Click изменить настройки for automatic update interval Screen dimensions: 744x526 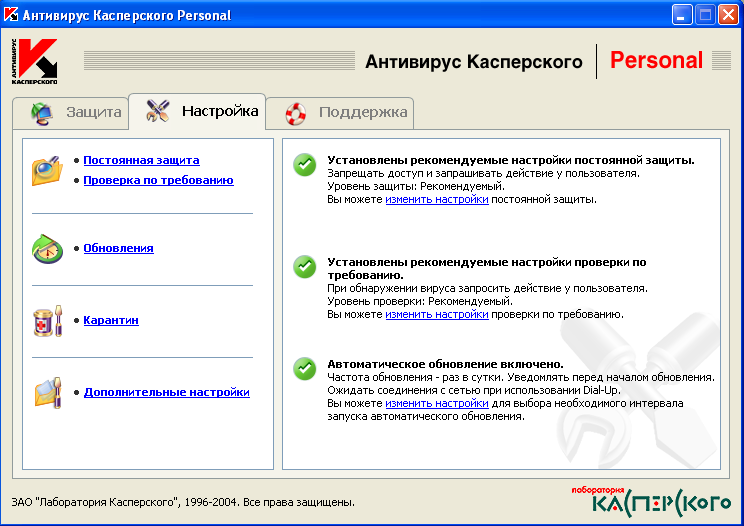point(437,403)
